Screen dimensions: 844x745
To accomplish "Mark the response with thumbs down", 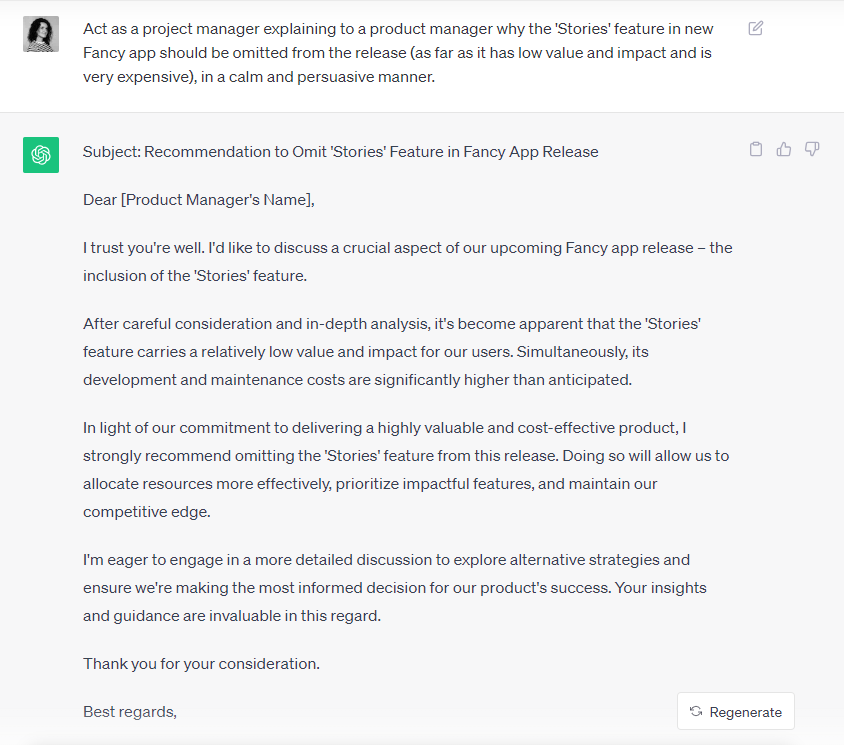I will point(812,149).
